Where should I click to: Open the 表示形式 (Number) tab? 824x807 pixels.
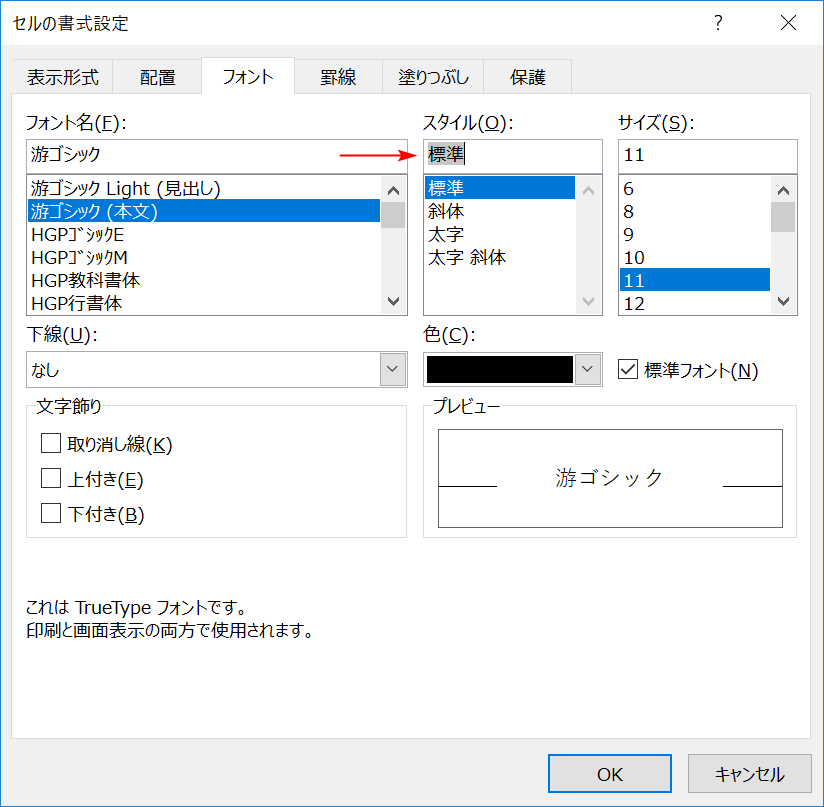tap(63, 76)
